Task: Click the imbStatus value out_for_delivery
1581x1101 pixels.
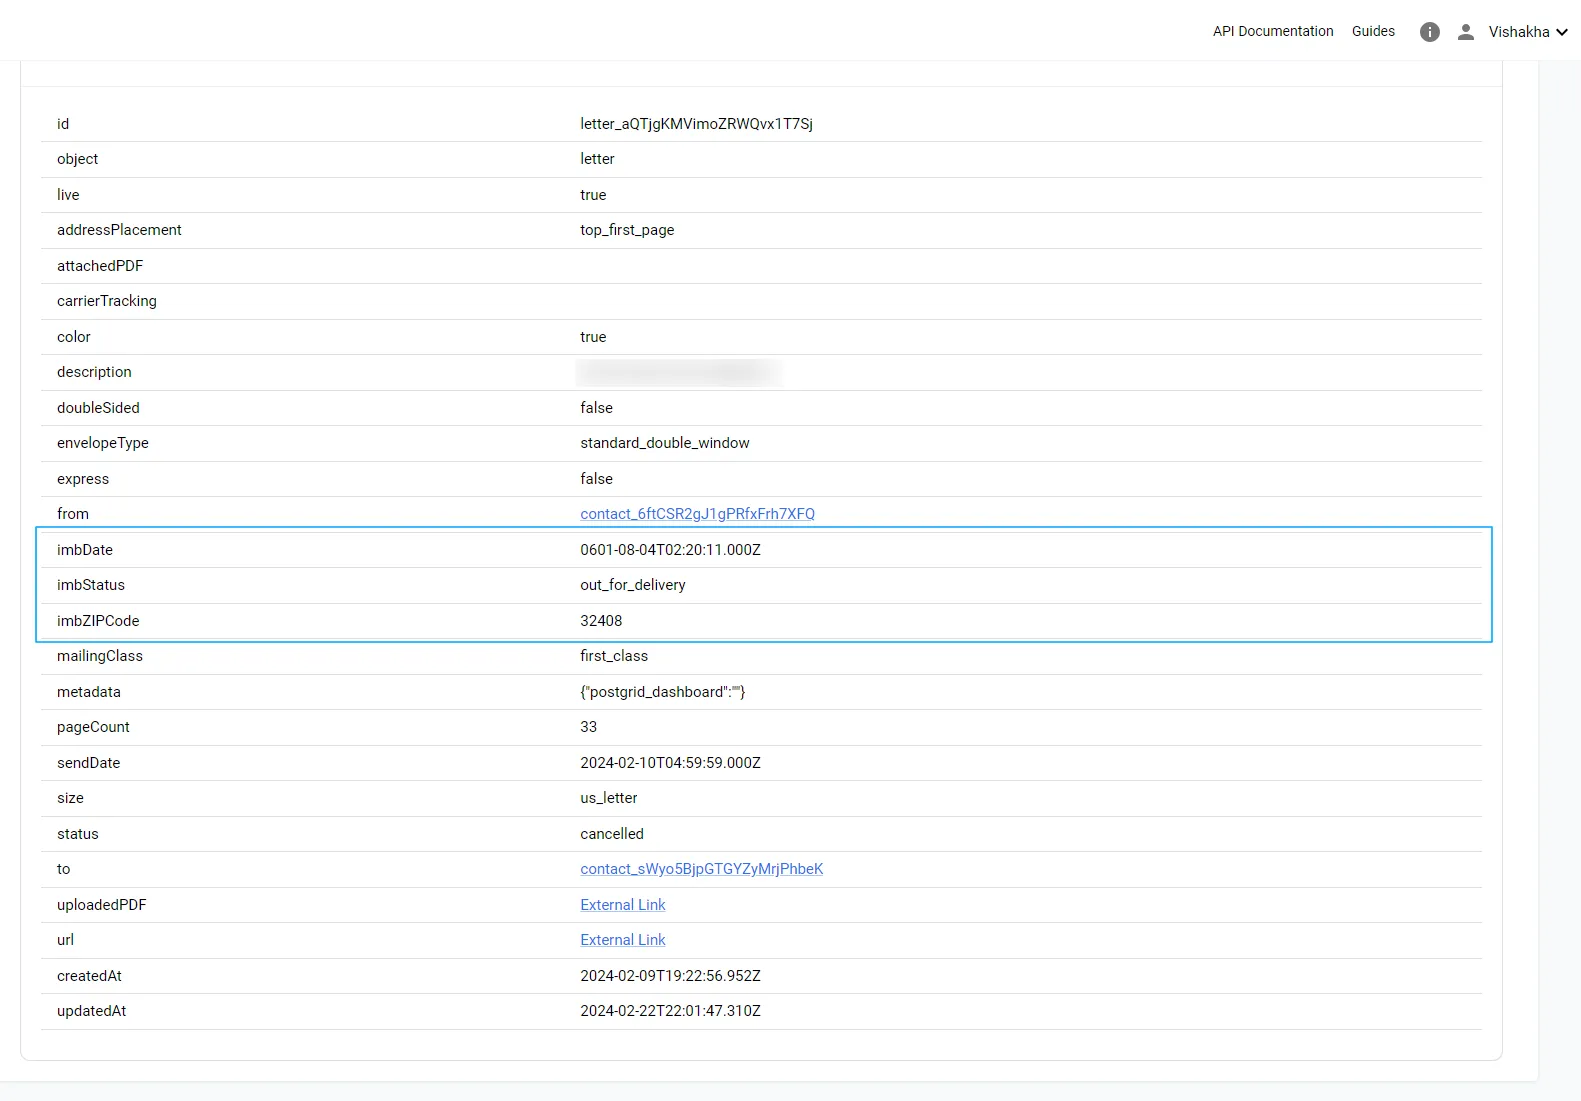Action: click(632, 585)
